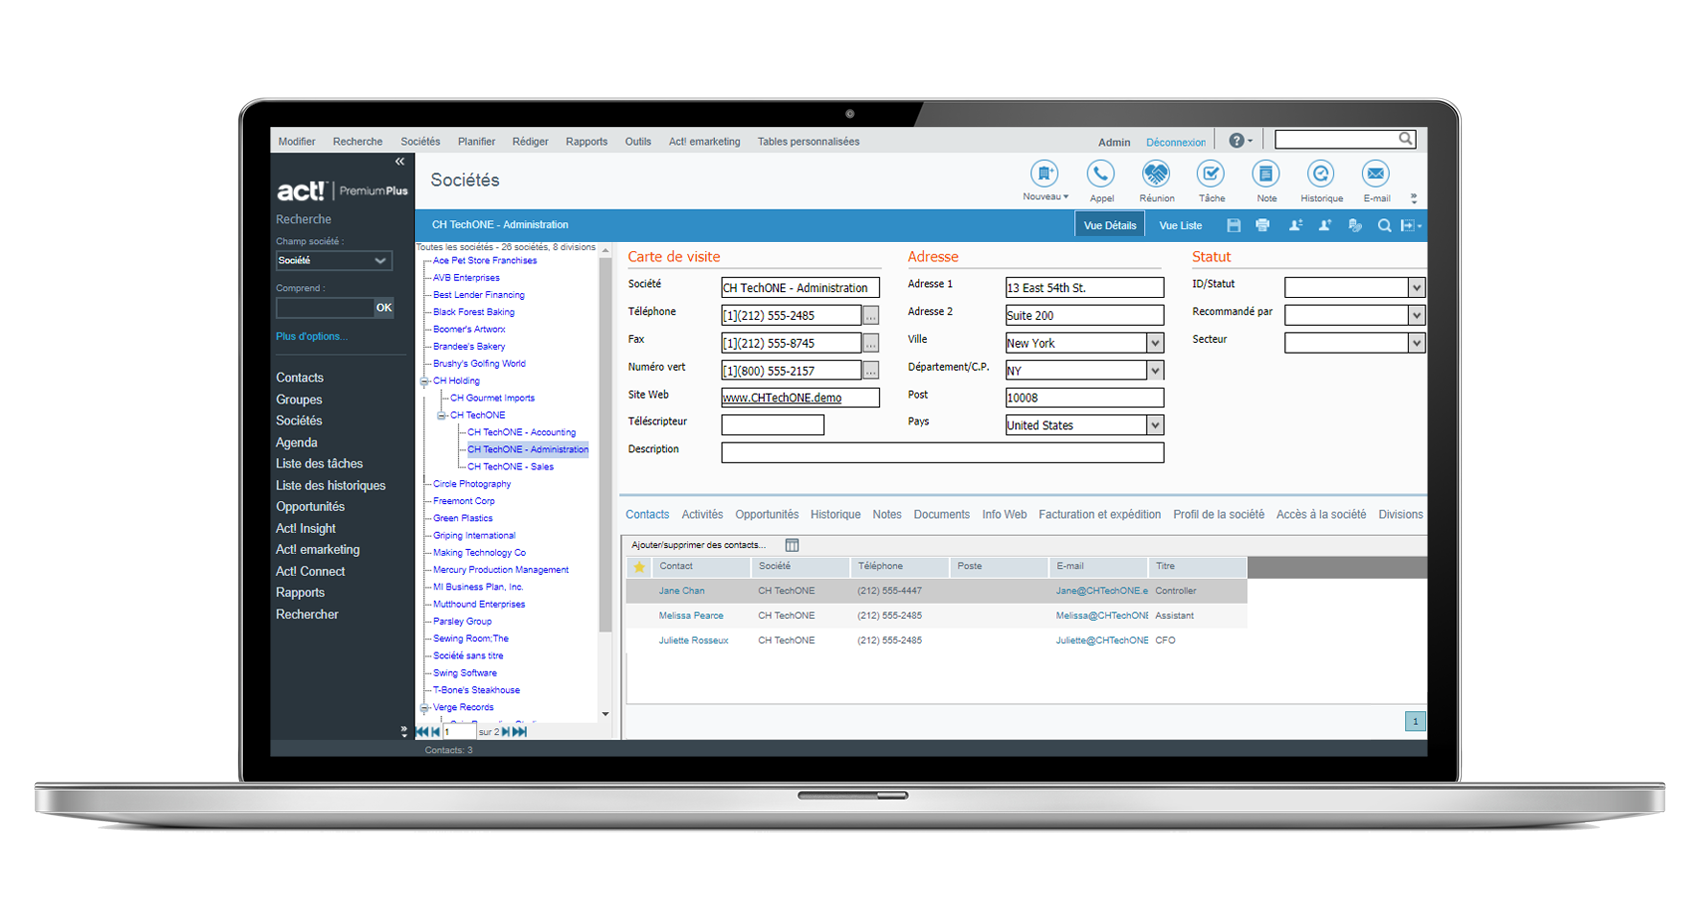The width and height of the screenshot is (1700, 904).
Task: Click the Appel phone icon
Action: click(x=1101, y=175)
